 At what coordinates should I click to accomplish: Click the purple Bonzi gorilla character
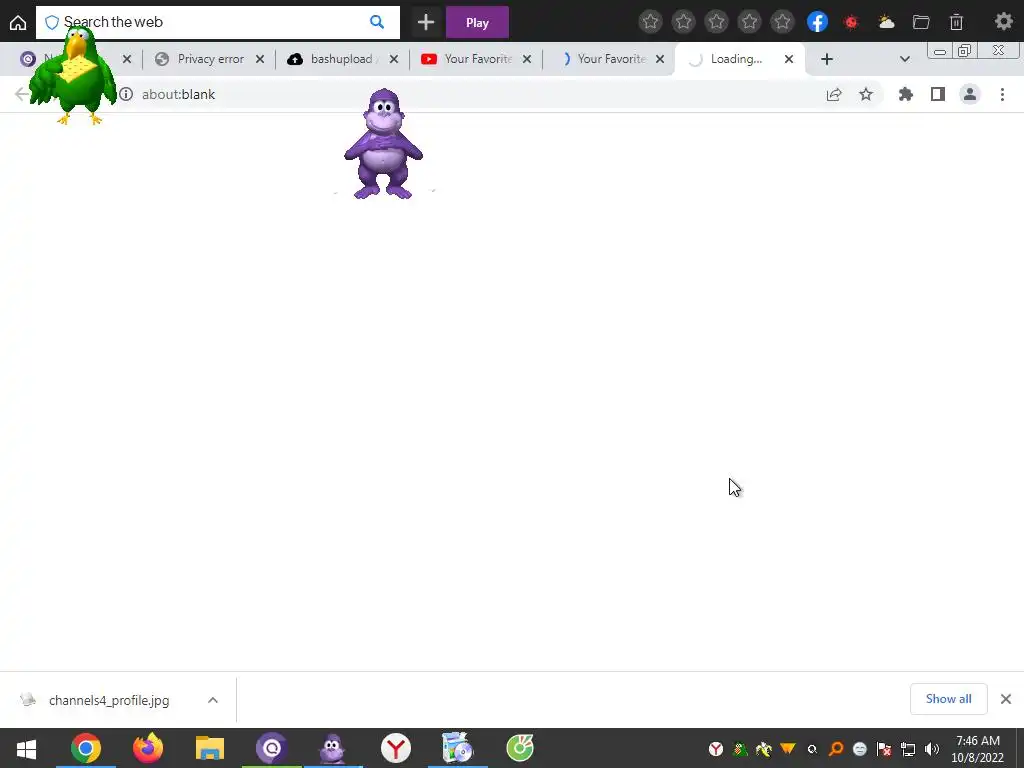pyautogui.click(x=383, y=144)
